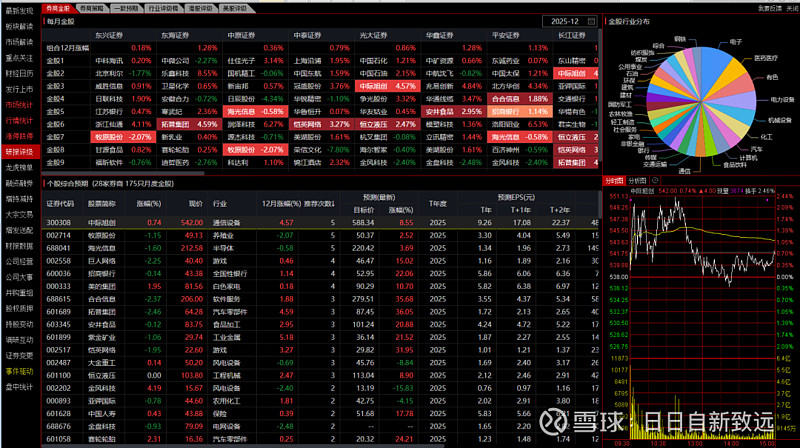Open 市场解读 in the left sidebar

point(19,42)
